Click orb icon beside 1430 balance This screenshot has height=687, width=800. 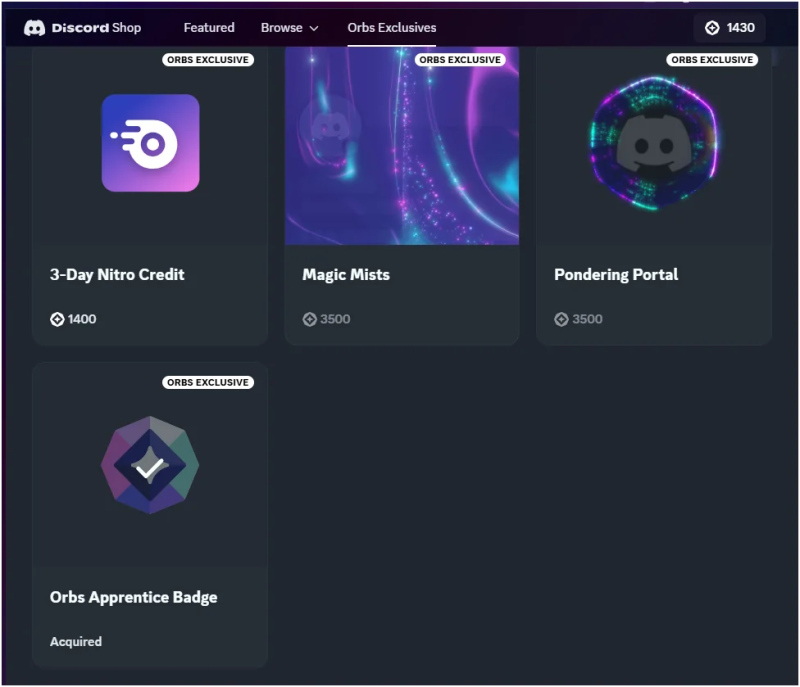712,28
